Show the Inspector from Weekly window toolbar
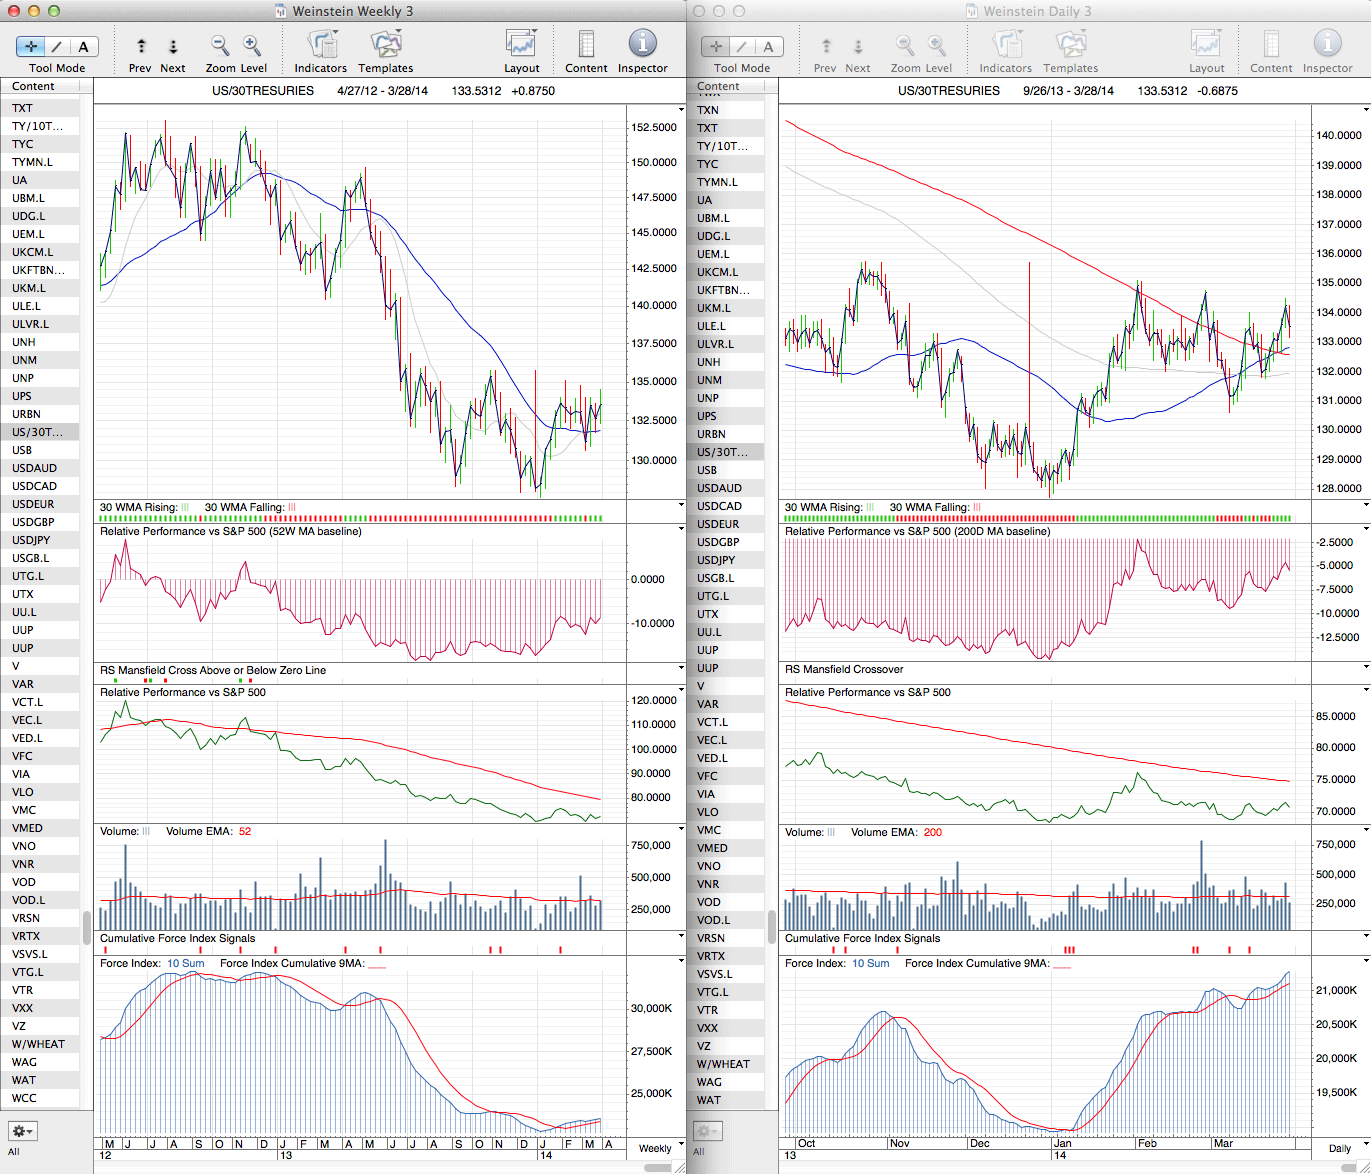1371x1174 pixels. coord(642,45)
